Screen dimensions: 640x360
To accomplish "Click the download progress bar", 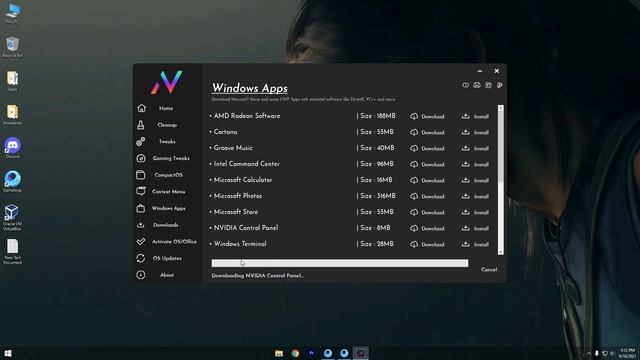I will click(x=340, y=263).
